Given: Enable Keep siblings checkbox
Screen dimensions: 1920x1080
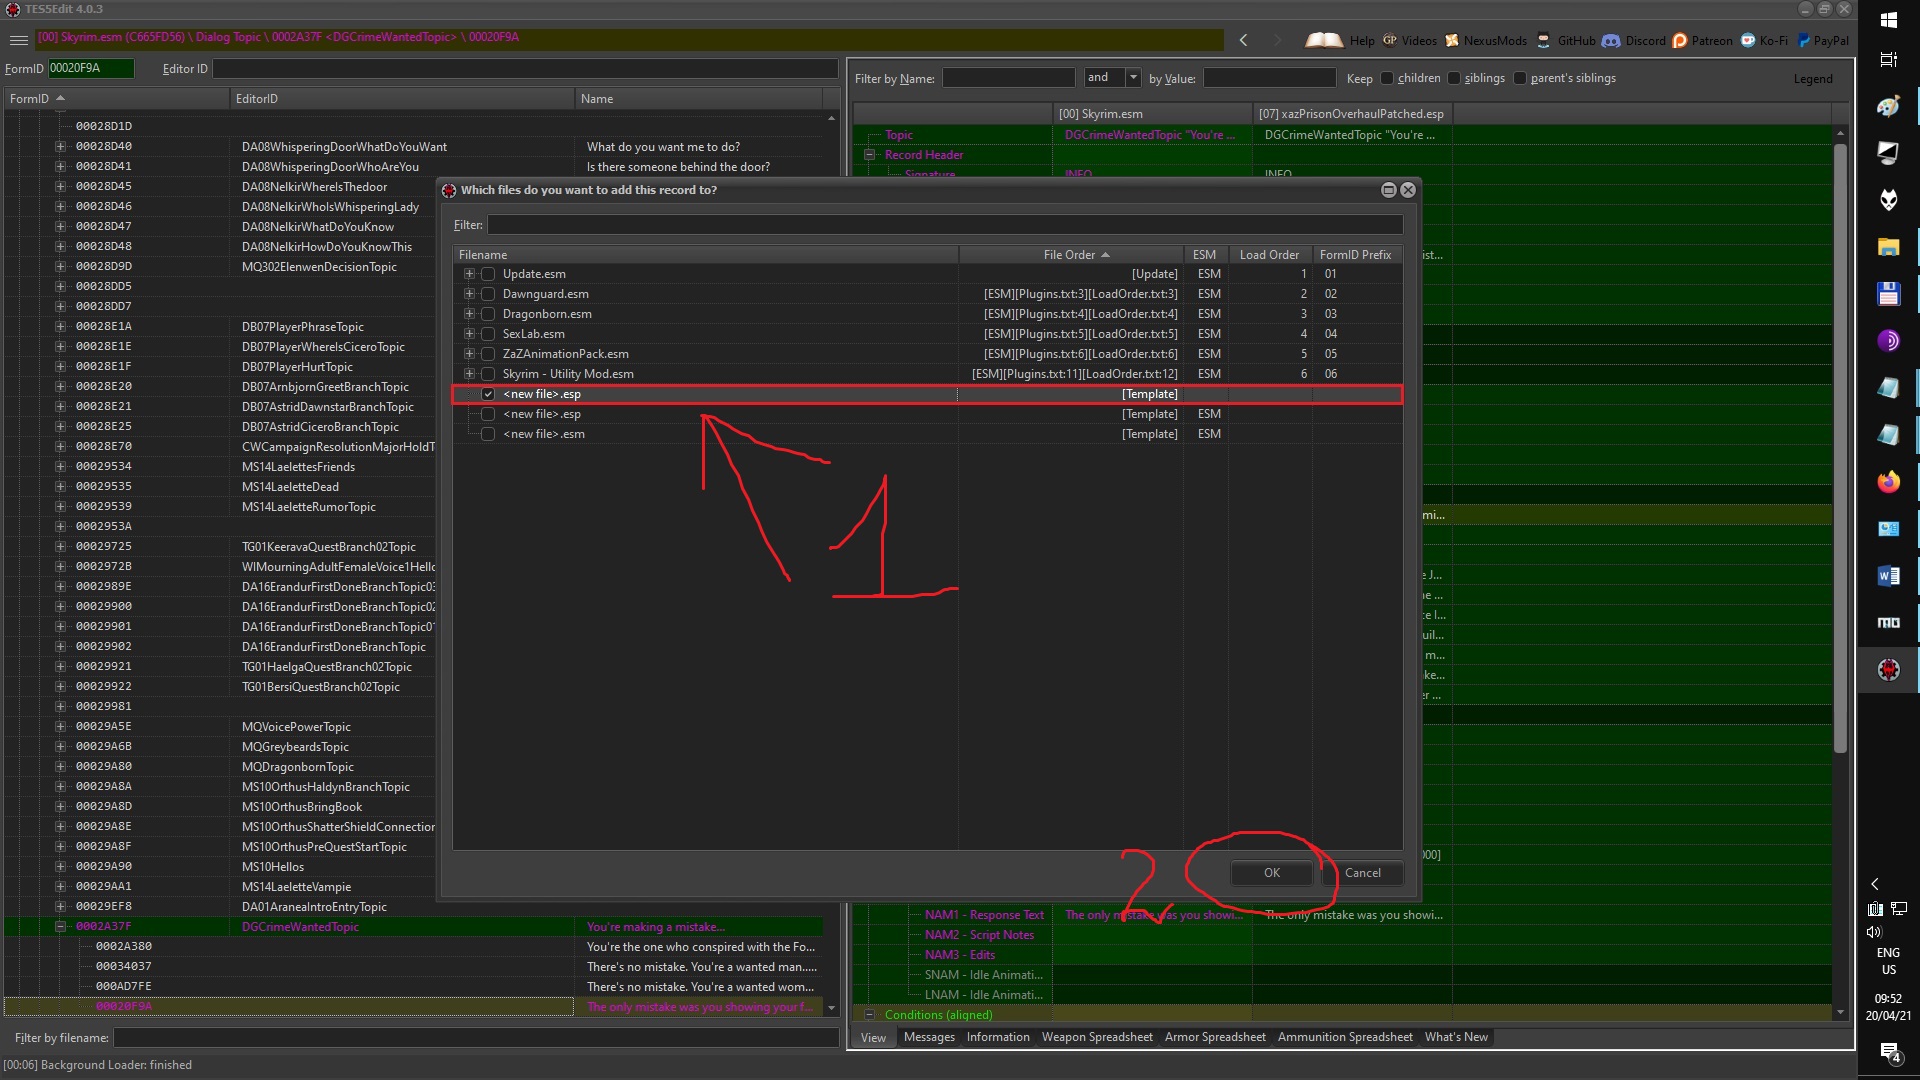Looking at the screenshot, I should pyautogui.click(x=1454, y=78).
